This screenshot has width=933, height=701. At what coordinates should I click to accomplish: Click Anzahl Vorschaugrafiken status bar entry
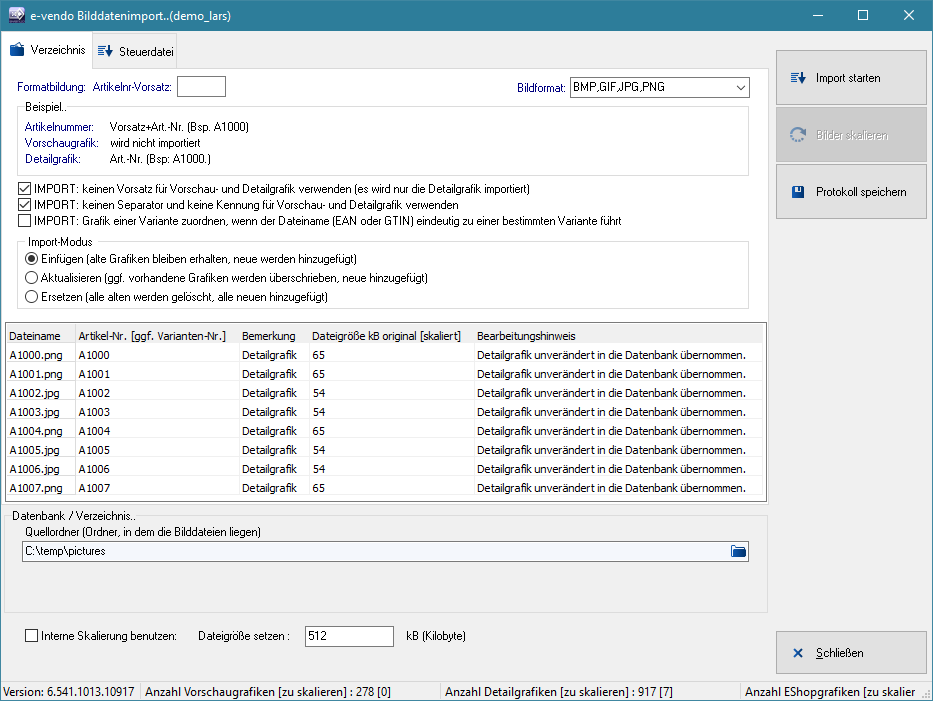point(268,692)
